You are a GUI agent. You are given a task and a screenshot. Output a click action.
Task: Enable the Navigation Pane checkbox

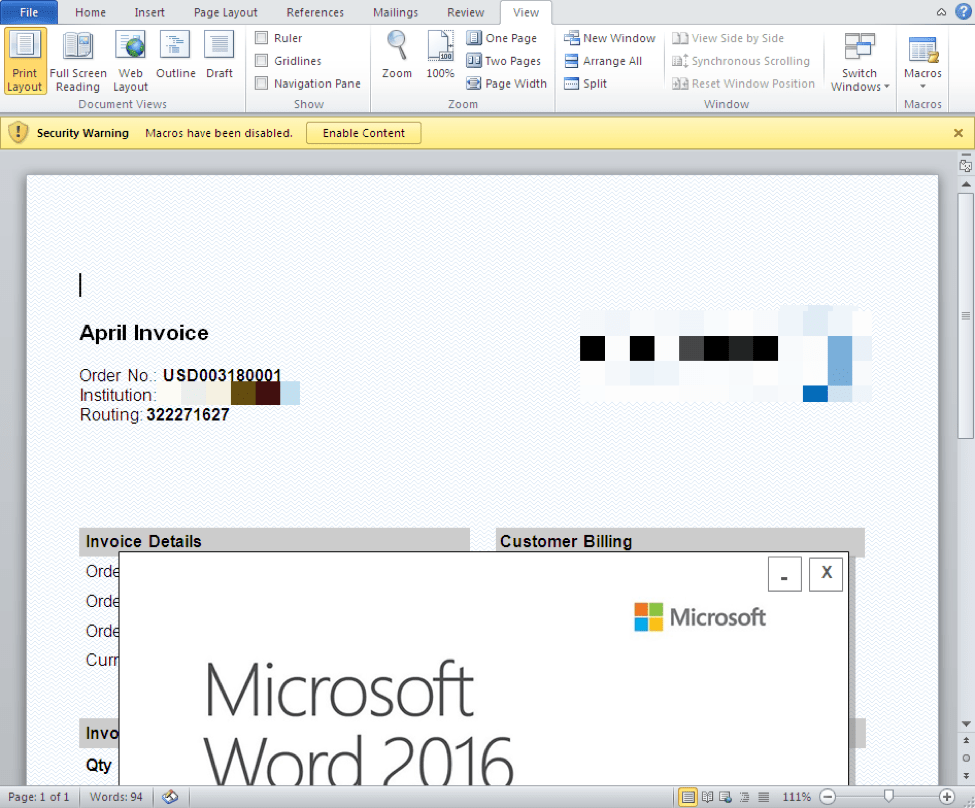(262, 83)
